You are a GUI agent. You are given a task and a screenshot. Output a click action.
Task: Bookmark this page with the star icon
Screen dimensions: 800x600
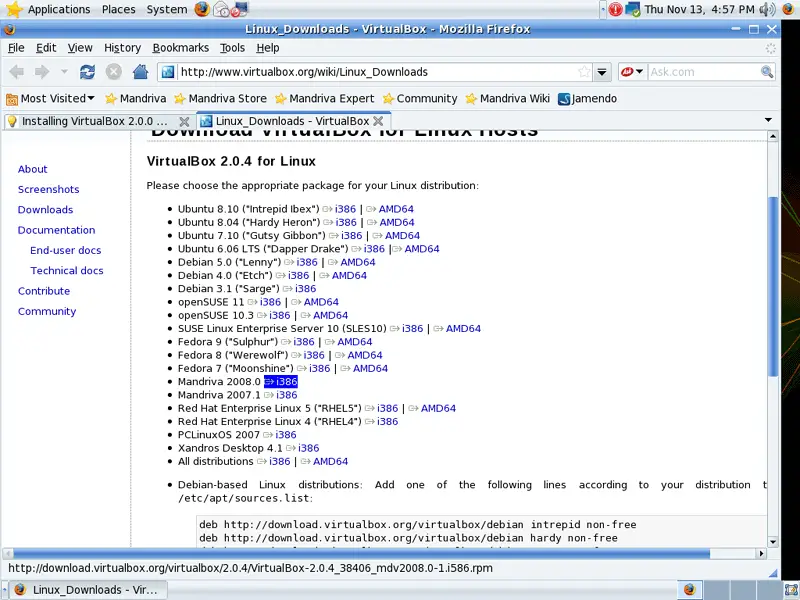pos(584,72)
